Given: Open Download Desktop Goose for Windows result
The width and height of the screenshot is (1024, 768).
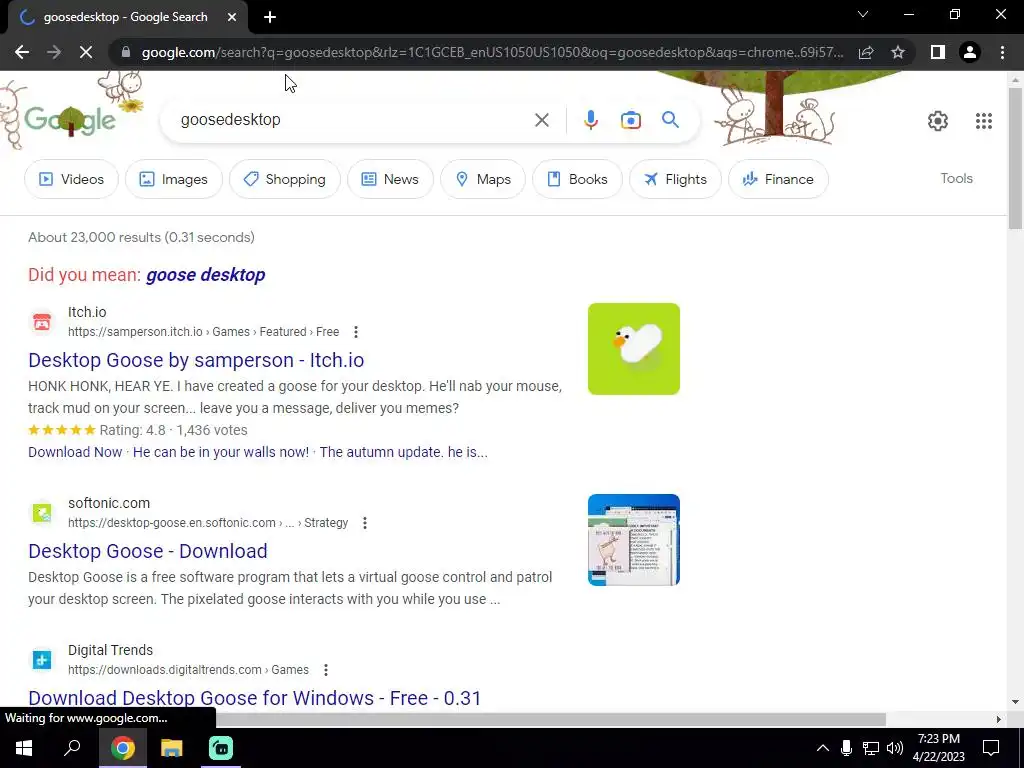Looking at the screenshot, I should tap(255, 698).
